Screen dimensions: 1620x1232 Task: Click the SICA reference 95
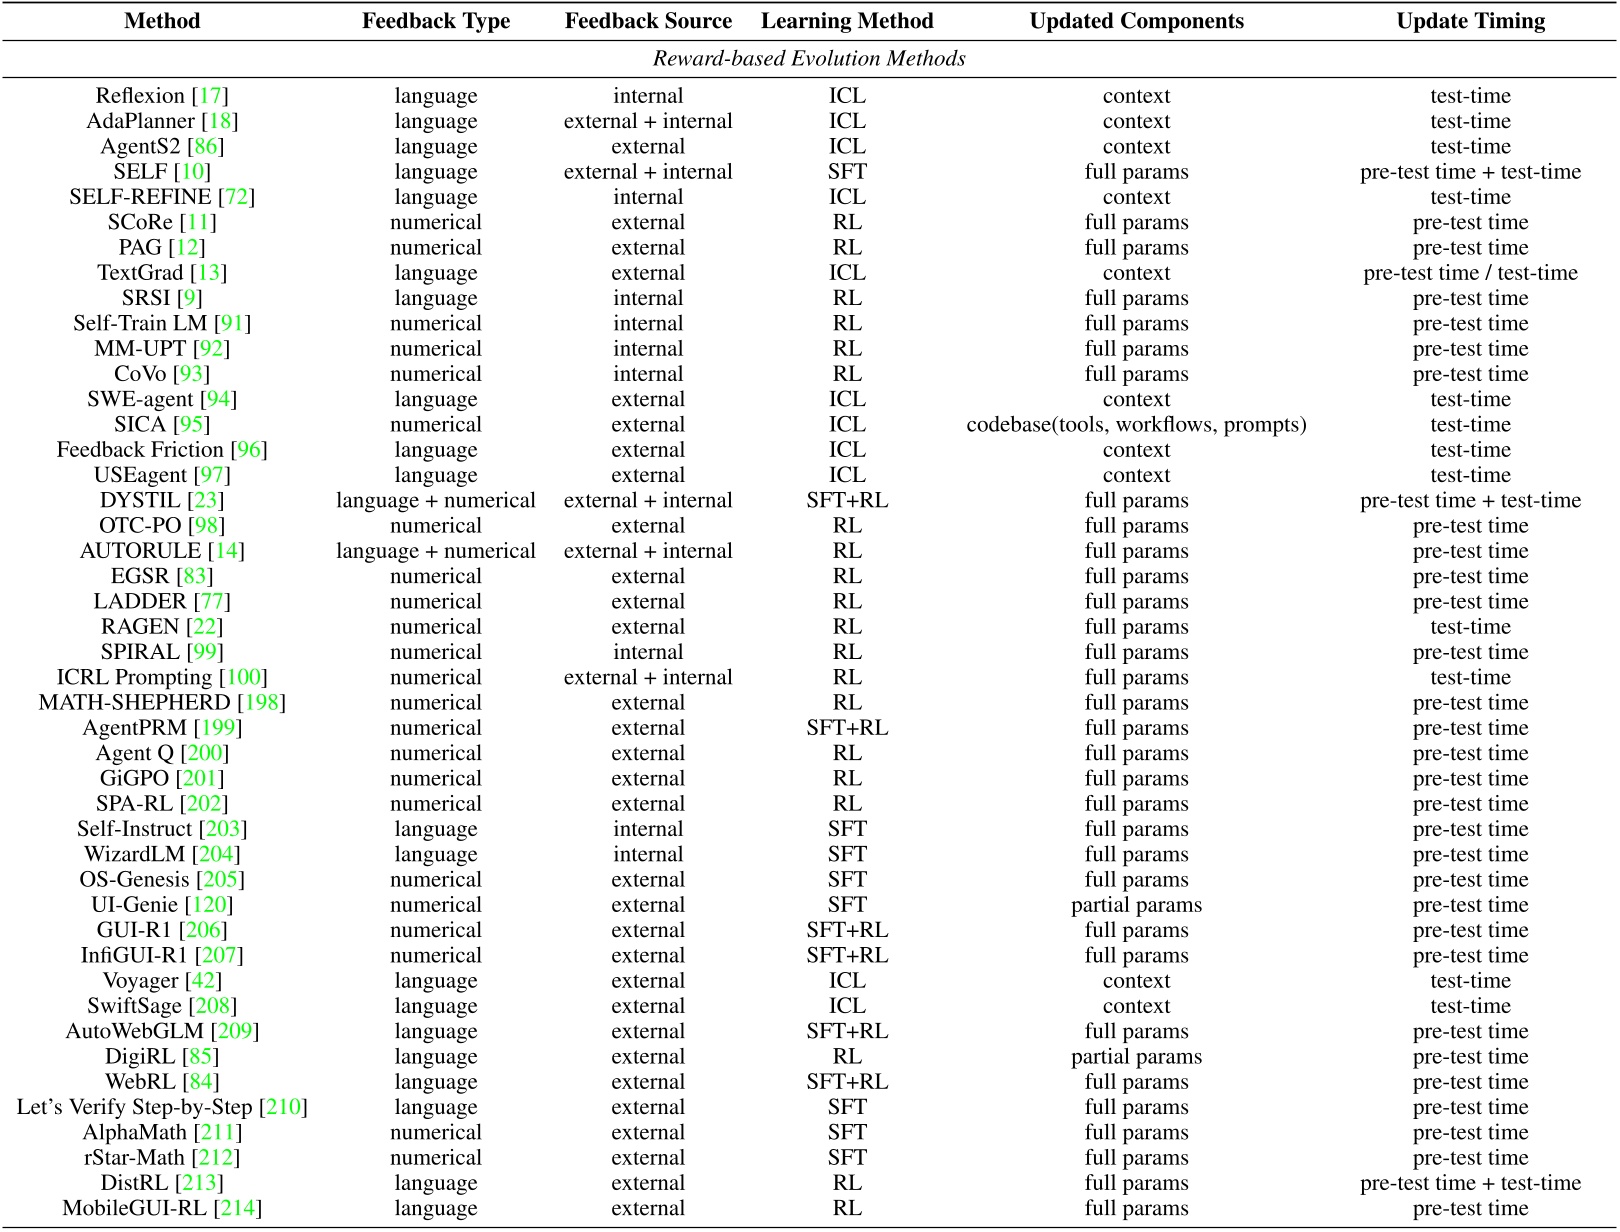(x=191, y=425)
